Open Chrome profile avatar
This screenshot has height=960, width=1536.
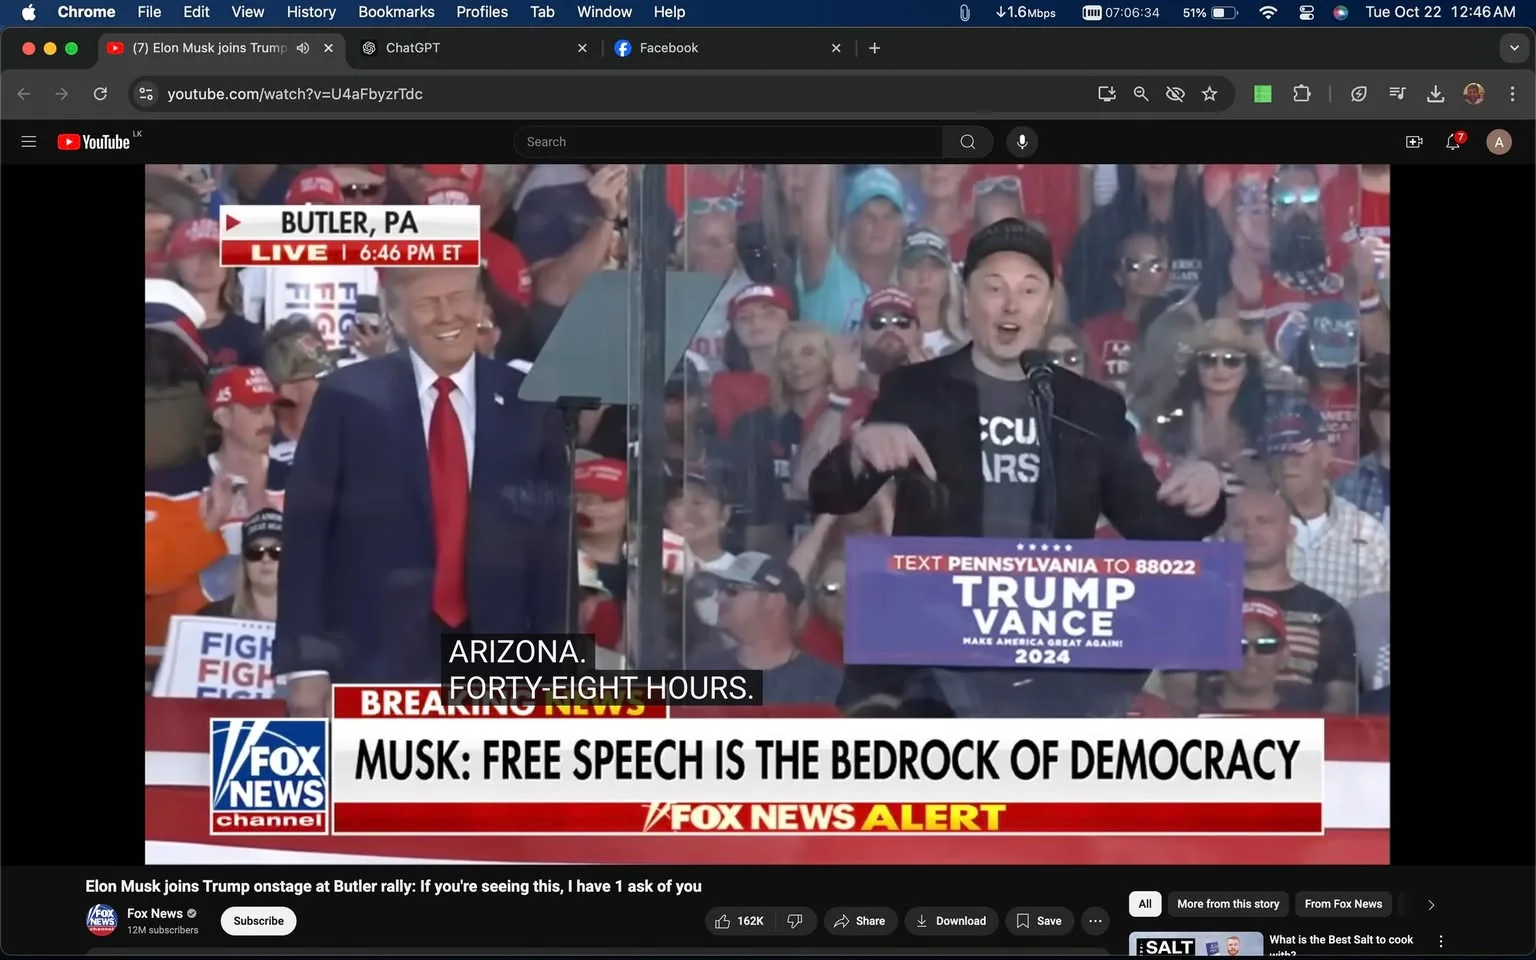click(x=1474, y=94)
